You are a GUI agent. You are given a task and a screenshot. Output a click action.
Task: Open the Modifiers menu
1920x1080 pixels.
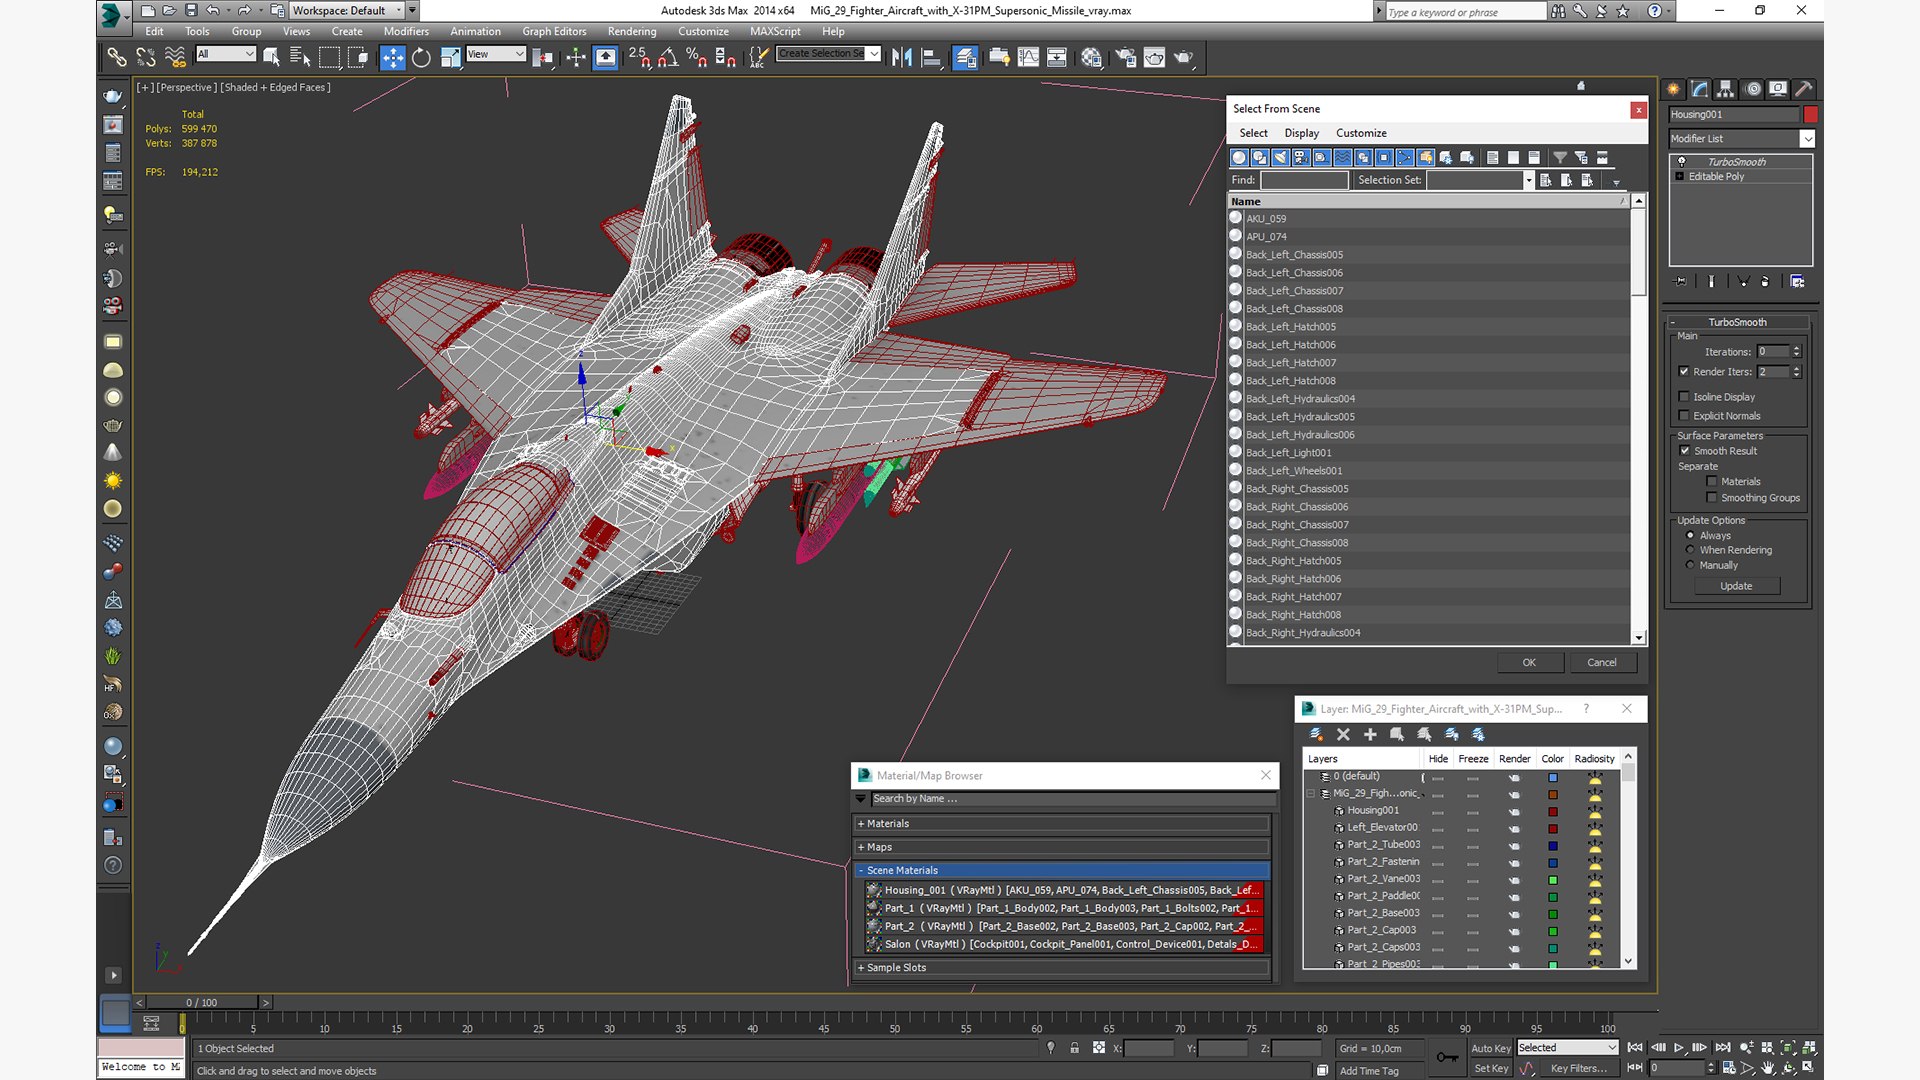pyautogui.click(x=406, y=31)
